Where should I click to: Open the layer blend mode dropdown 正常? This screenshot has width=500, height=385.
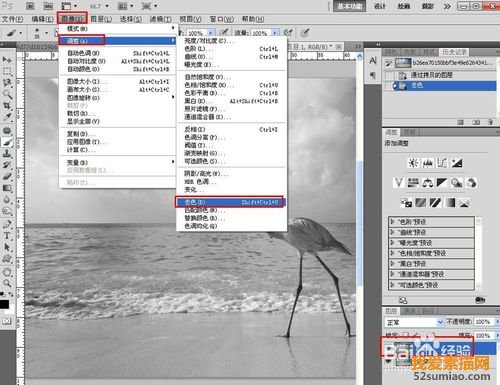[x=415, y=322]
